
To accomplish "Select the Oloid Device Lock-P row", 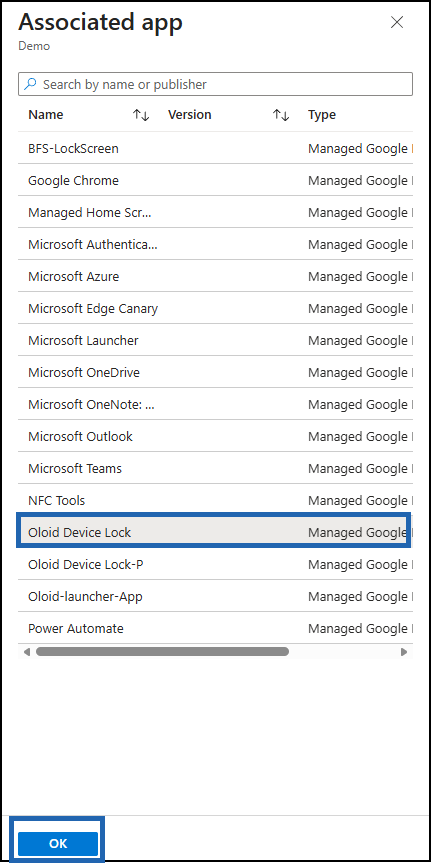I will pyautogui.click(x=215, y=565).
